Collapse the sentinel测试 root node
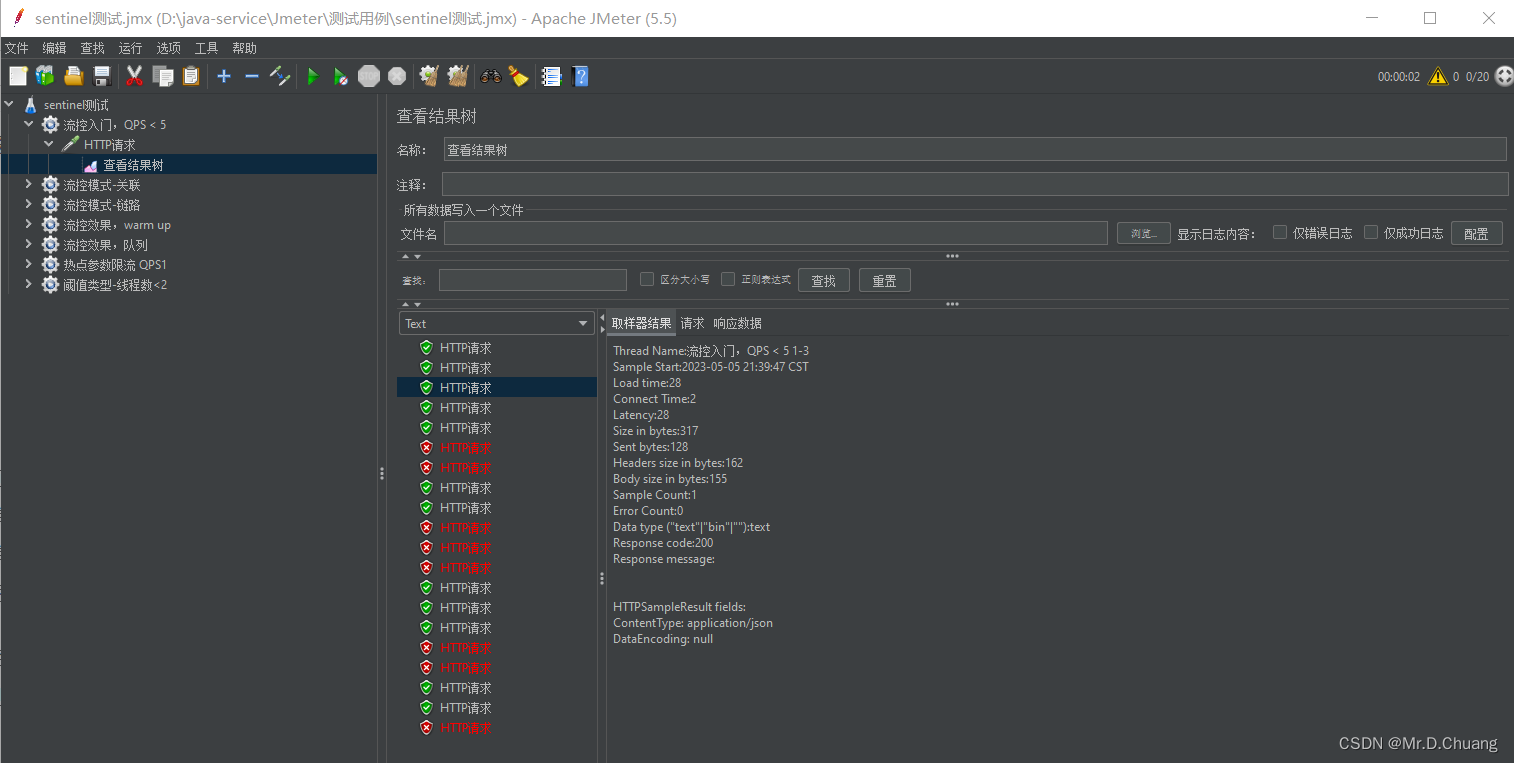This screenshot has width=1514, height=763. coord(9,105)
